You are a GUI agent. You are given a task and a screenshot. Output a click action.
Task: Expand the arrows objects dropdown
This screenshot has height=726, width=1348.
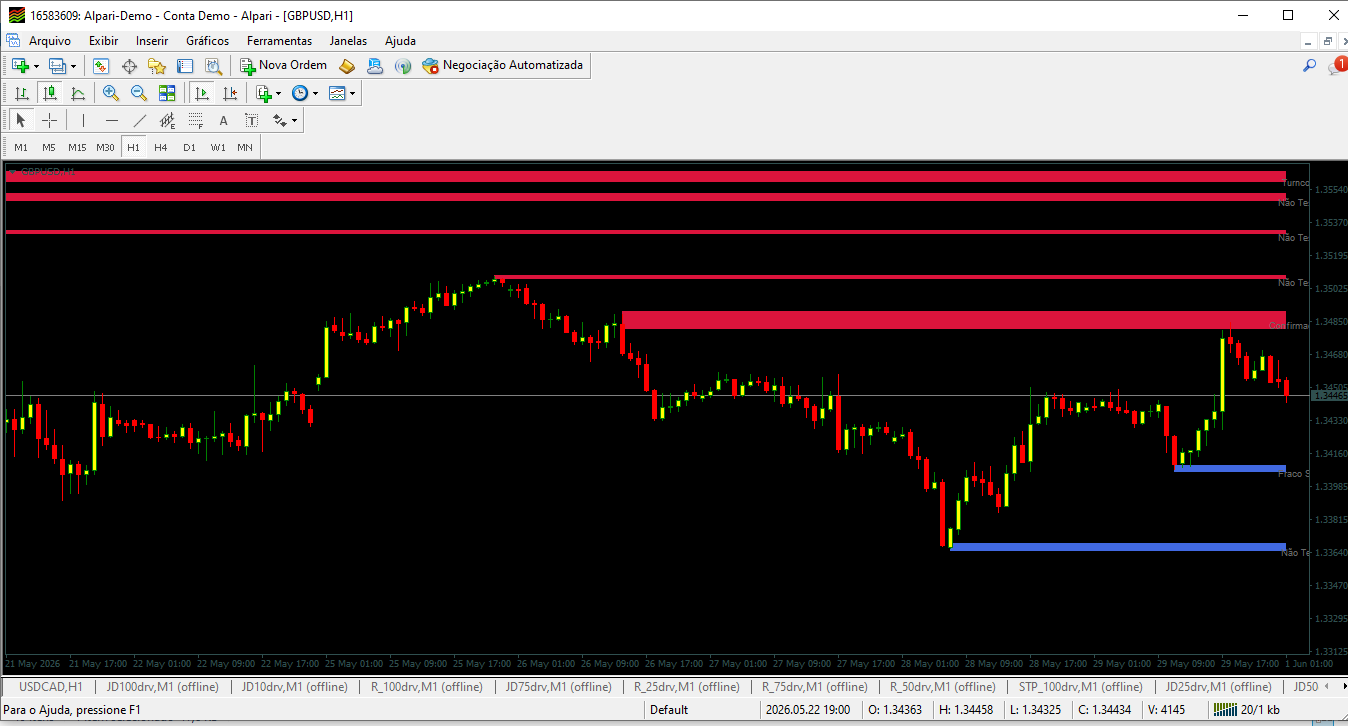(x=294, y=121)
